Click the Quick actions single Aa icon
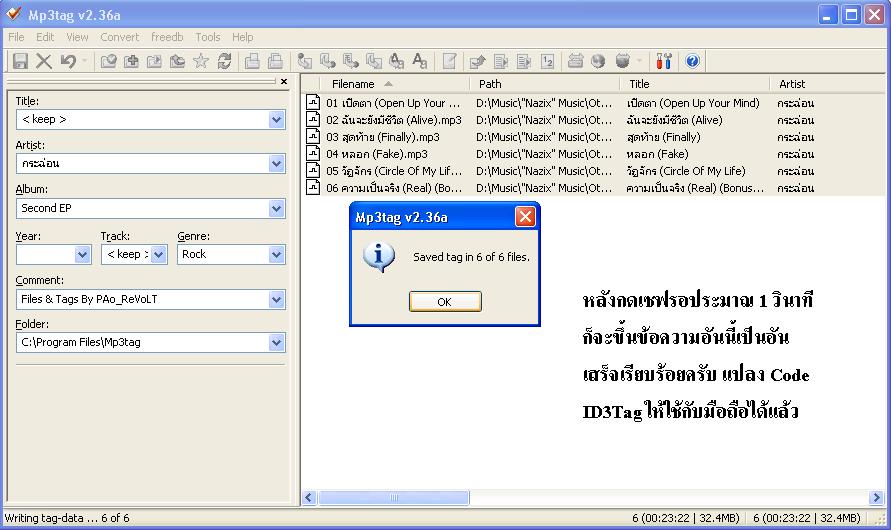The width and height of the screenshot is (891, 530). click(420, 61)
